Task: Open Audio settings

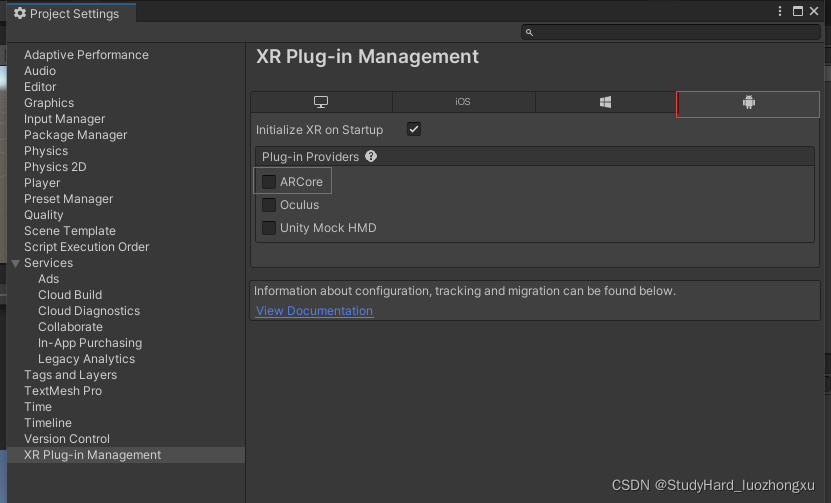Action: (x=40, y=71)
